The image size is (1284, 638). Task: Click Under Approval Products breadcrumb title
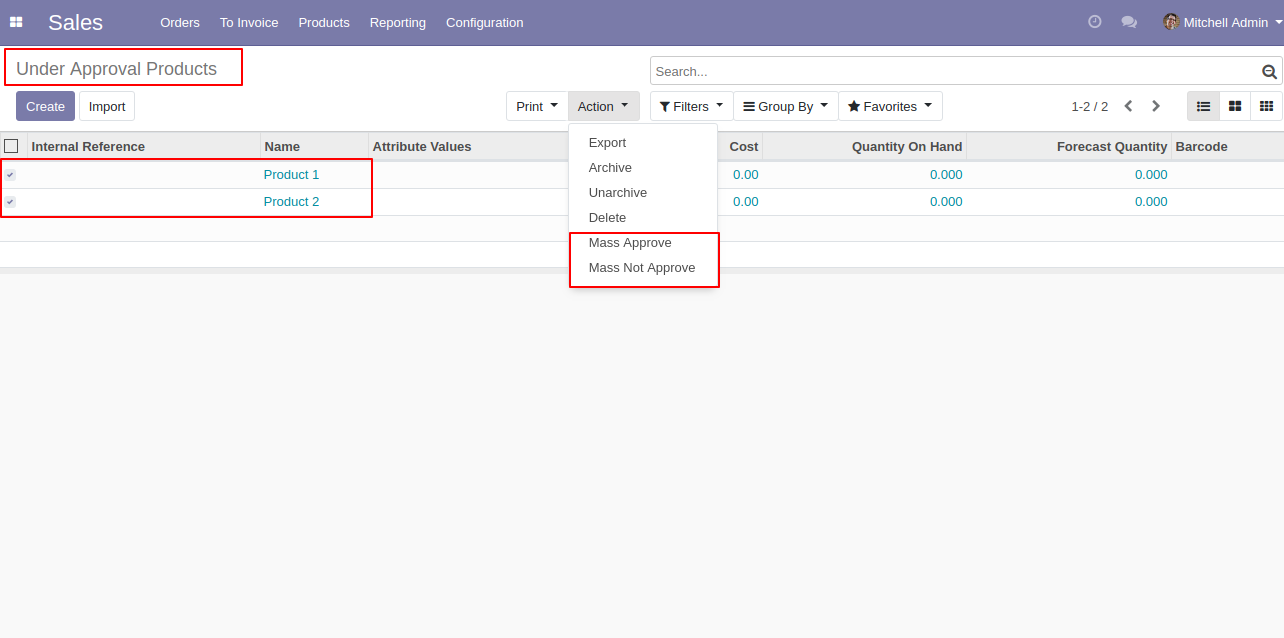(x=117, y=69)
